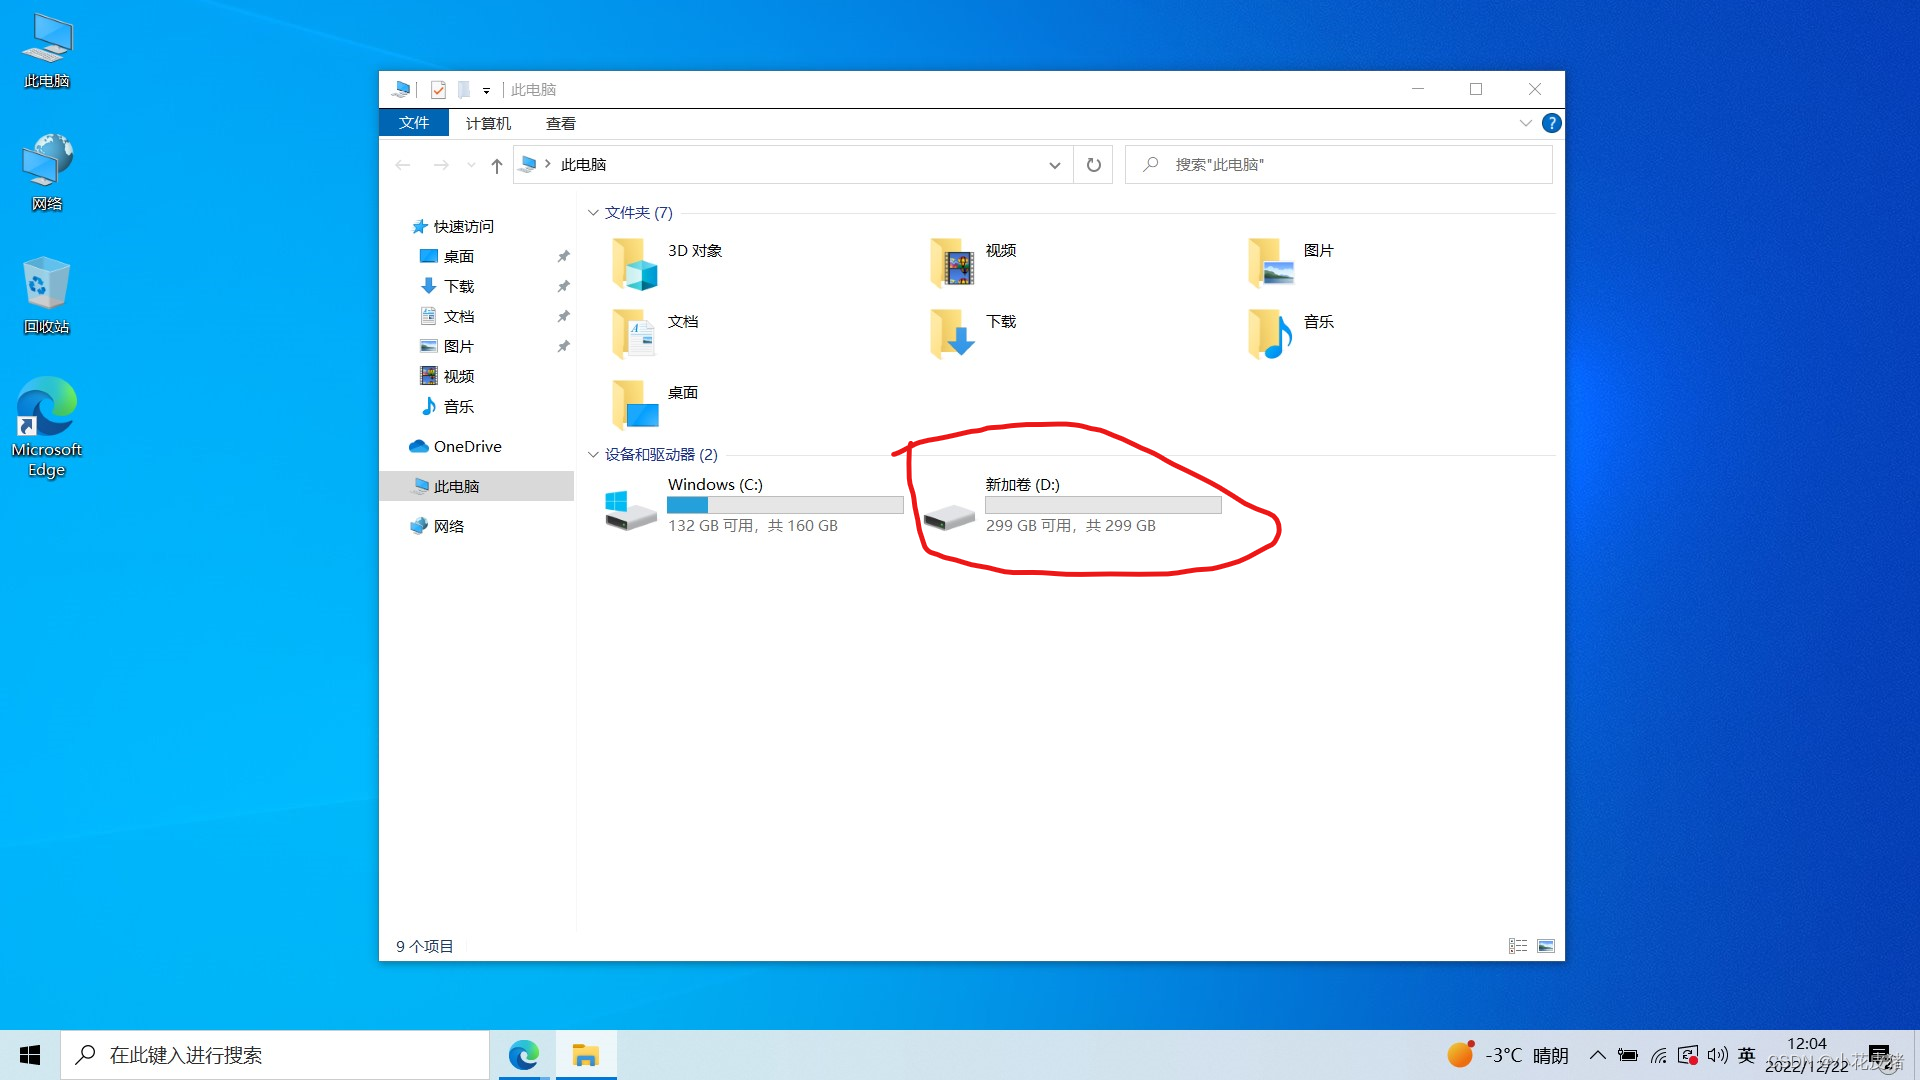Open the 查看 ribbon tab
Screen dimensions: 1920x1080
click(x=560, y=124)
